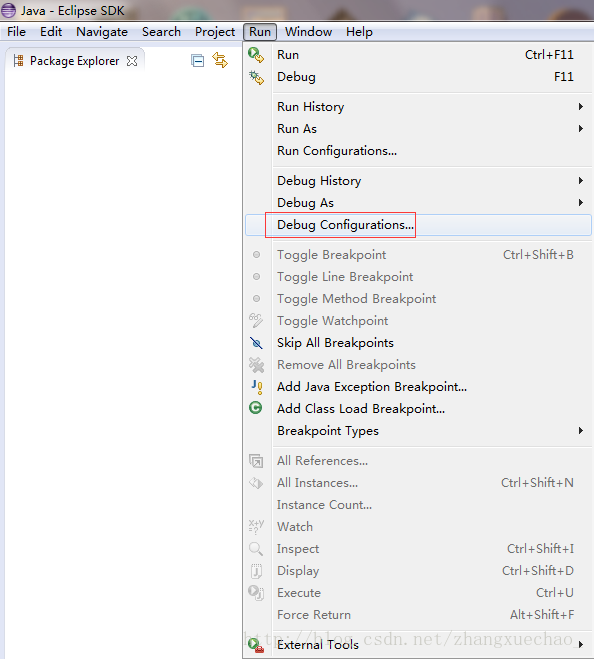This screenshot has height=659, width=594.
Task: Click the External Tools label
Action: click(x=318, y=645)
